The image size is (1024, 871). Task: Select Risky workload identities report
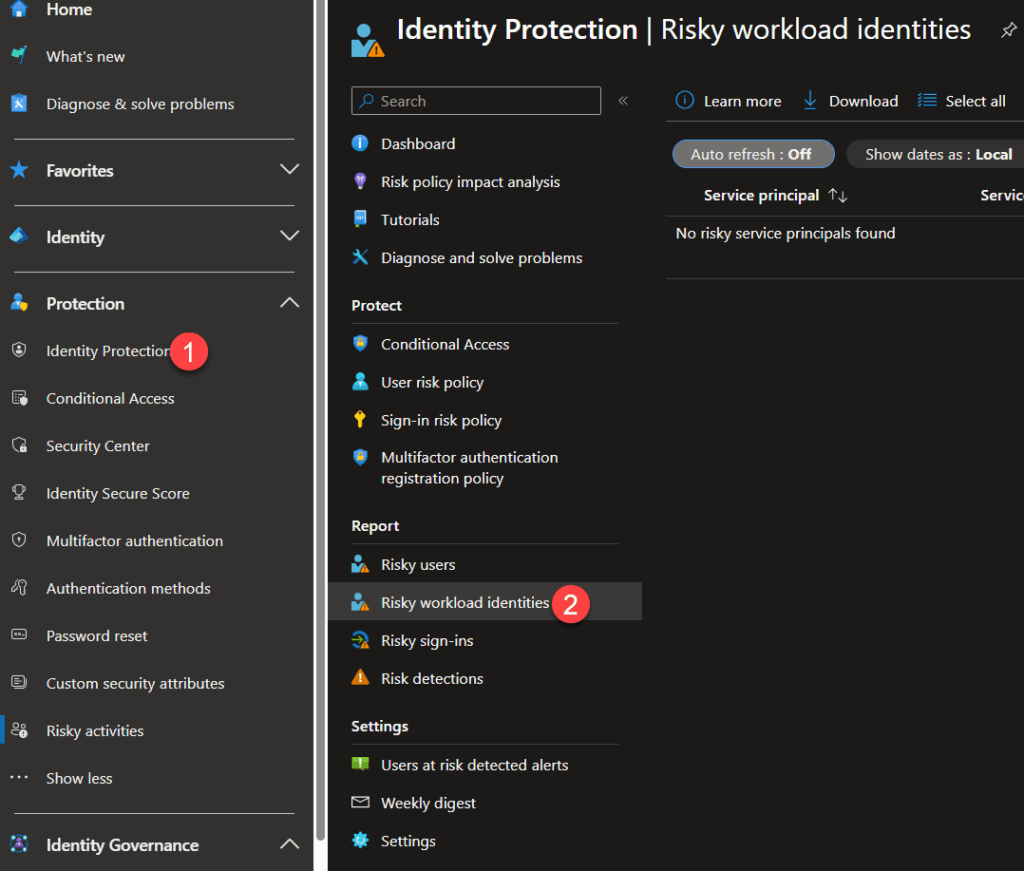coord(484,601)
